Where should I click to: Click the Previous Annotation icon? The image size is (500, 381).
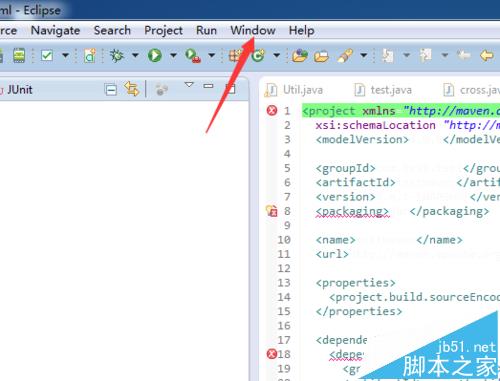(x=426, y=56)
